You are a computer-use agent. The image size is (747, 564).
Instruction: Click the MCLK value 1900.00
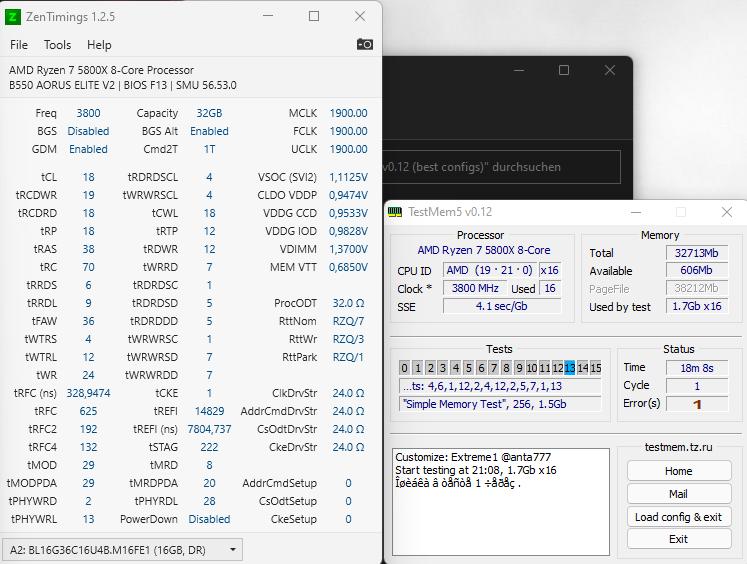pyautogui.click(x=348, y=113)
